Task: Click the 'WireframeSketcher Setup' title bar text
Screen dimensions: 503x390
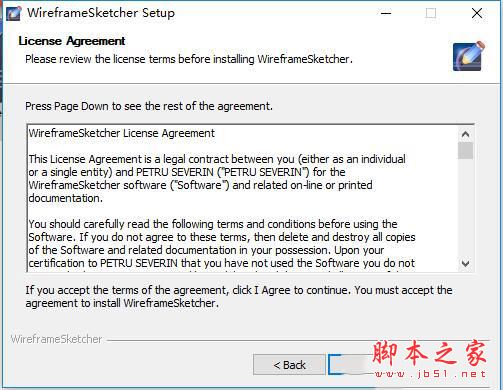Action: point(101,13)
